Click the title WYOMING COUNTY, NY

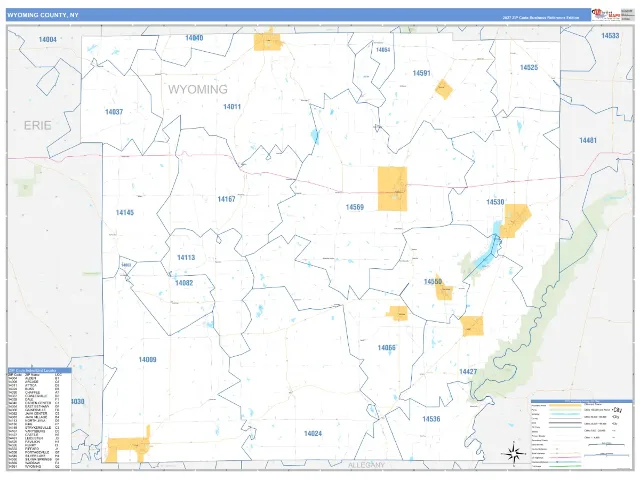[43, 15]
